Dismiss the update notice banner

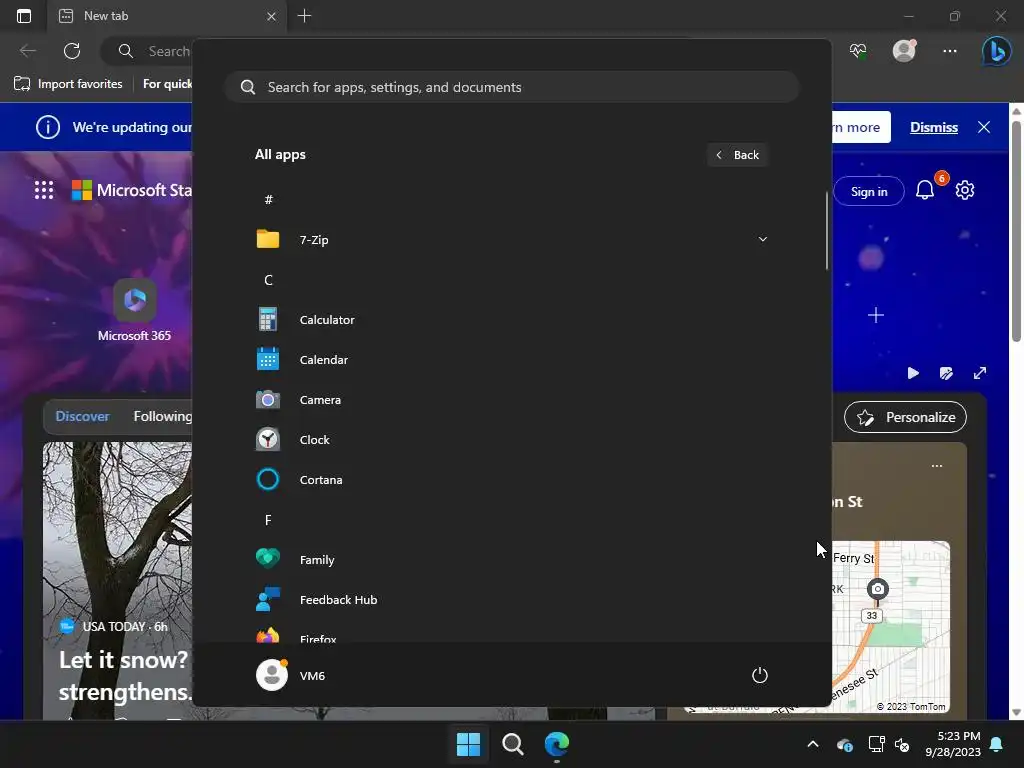pyautogui.click(x=934, y=127)
